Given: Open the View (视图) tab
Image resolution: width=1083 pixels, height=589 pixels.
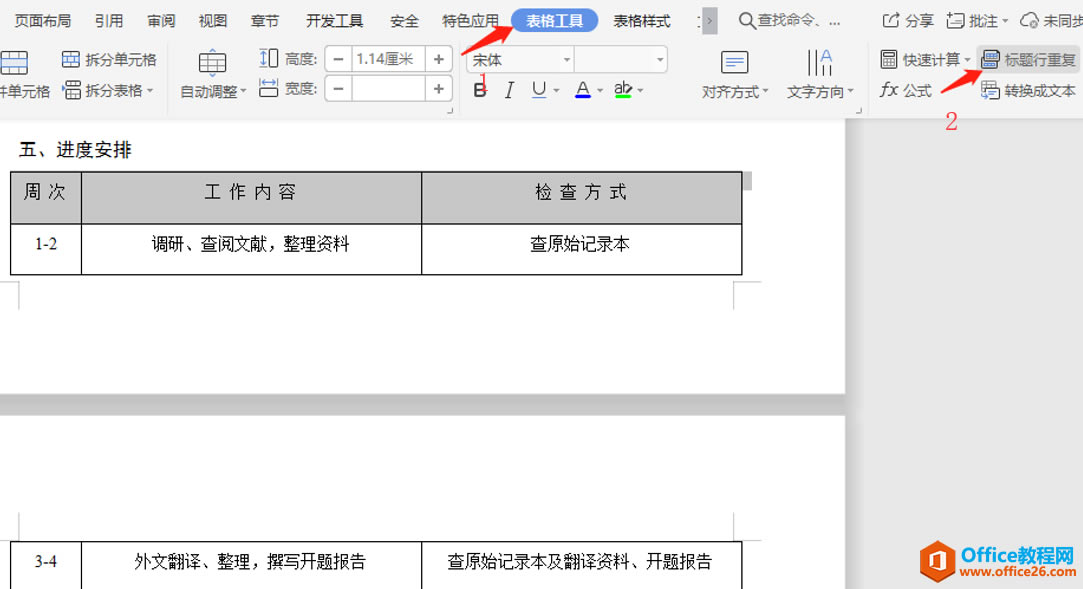Looking at the screenshot, I should coord(213,21).
